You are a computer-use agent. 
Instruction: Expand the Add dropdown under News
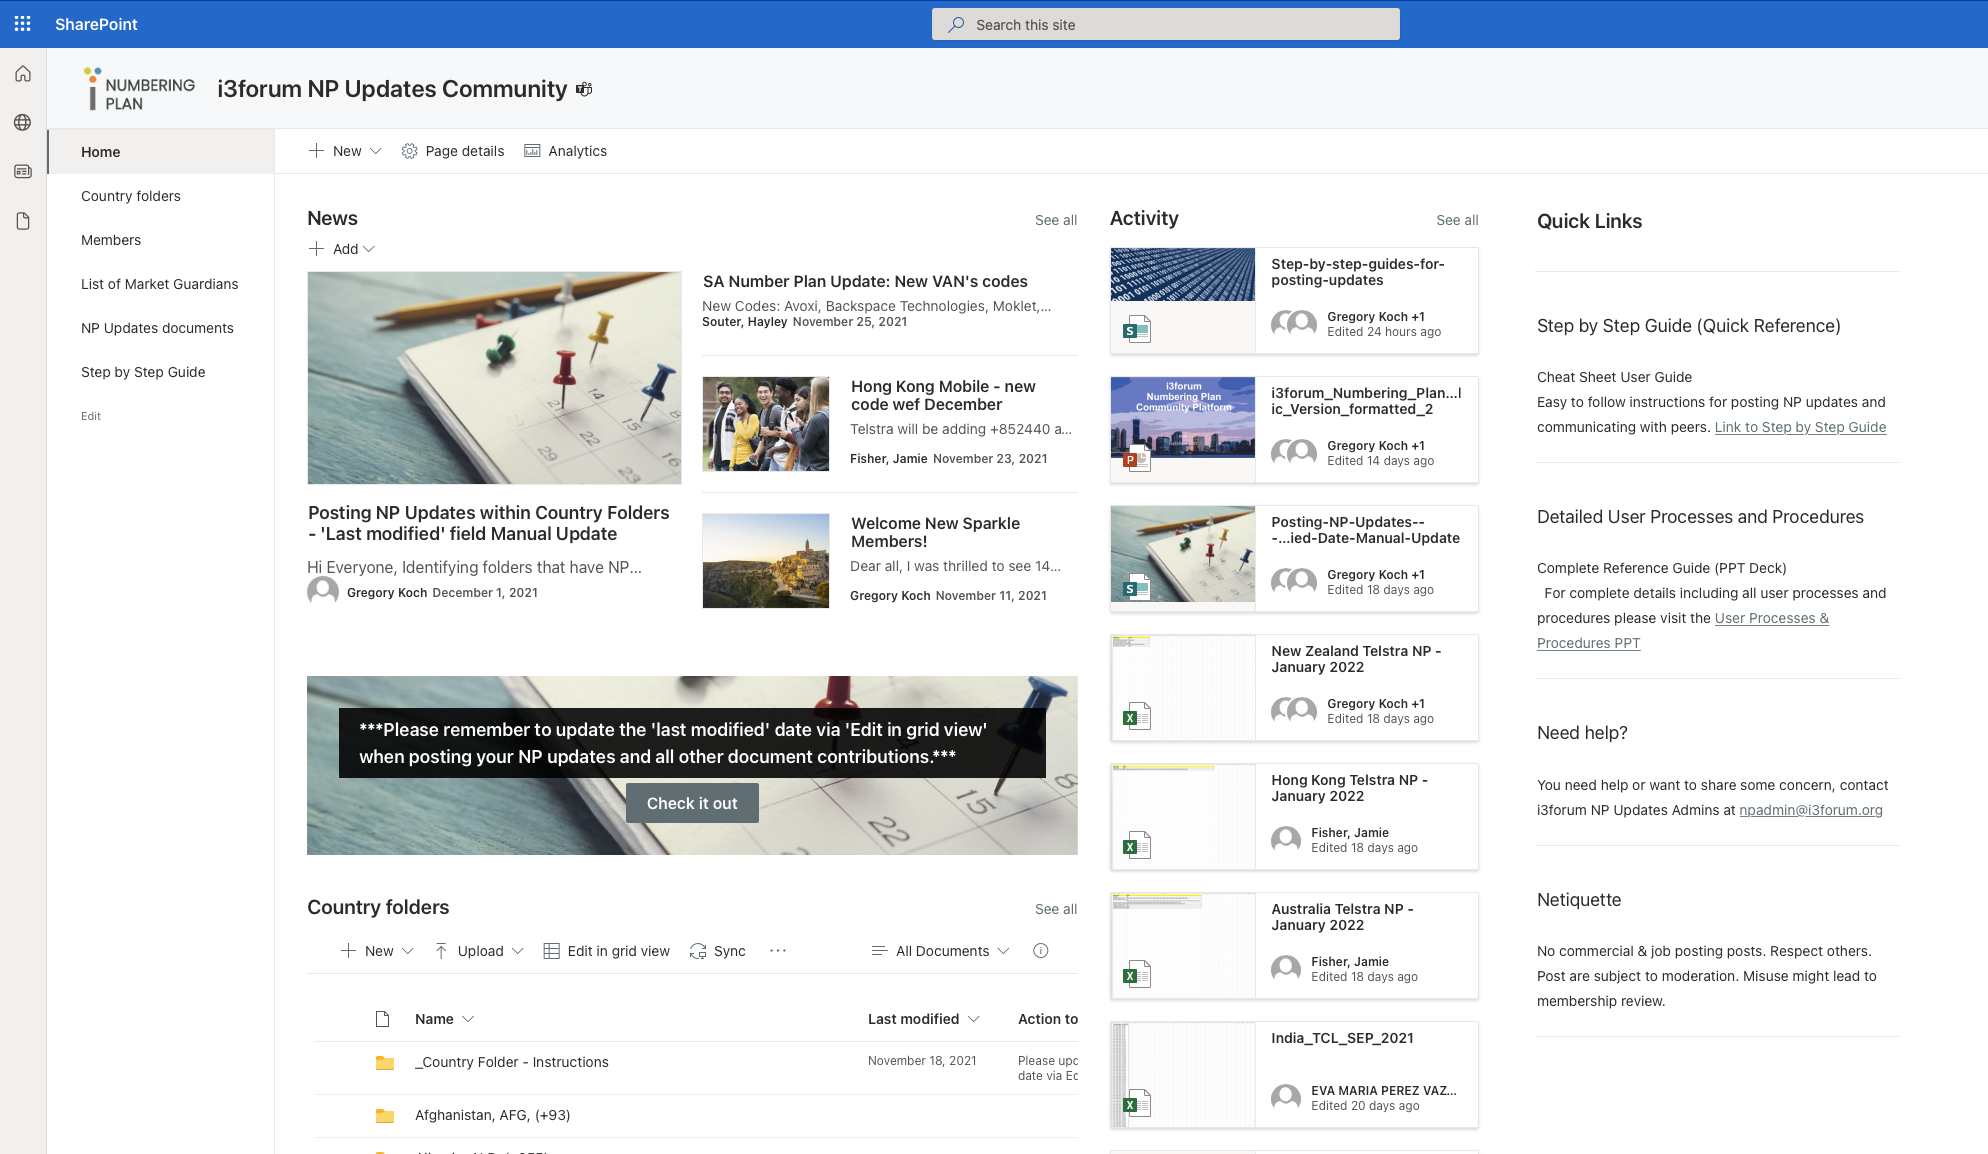tap(369, 249)
